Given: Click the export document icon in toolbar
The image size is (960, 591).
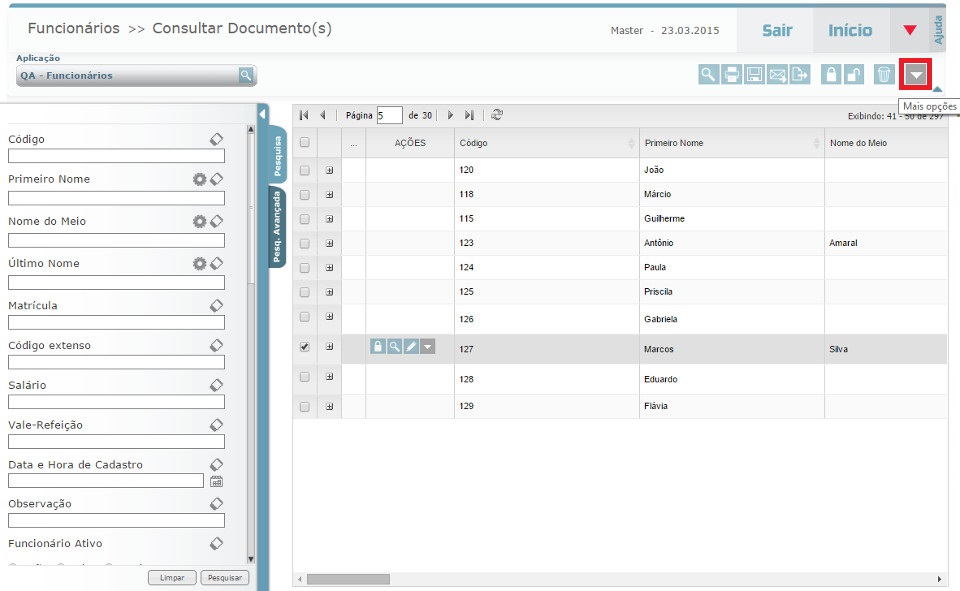Looking at the screenshot, I should point(800,74).
